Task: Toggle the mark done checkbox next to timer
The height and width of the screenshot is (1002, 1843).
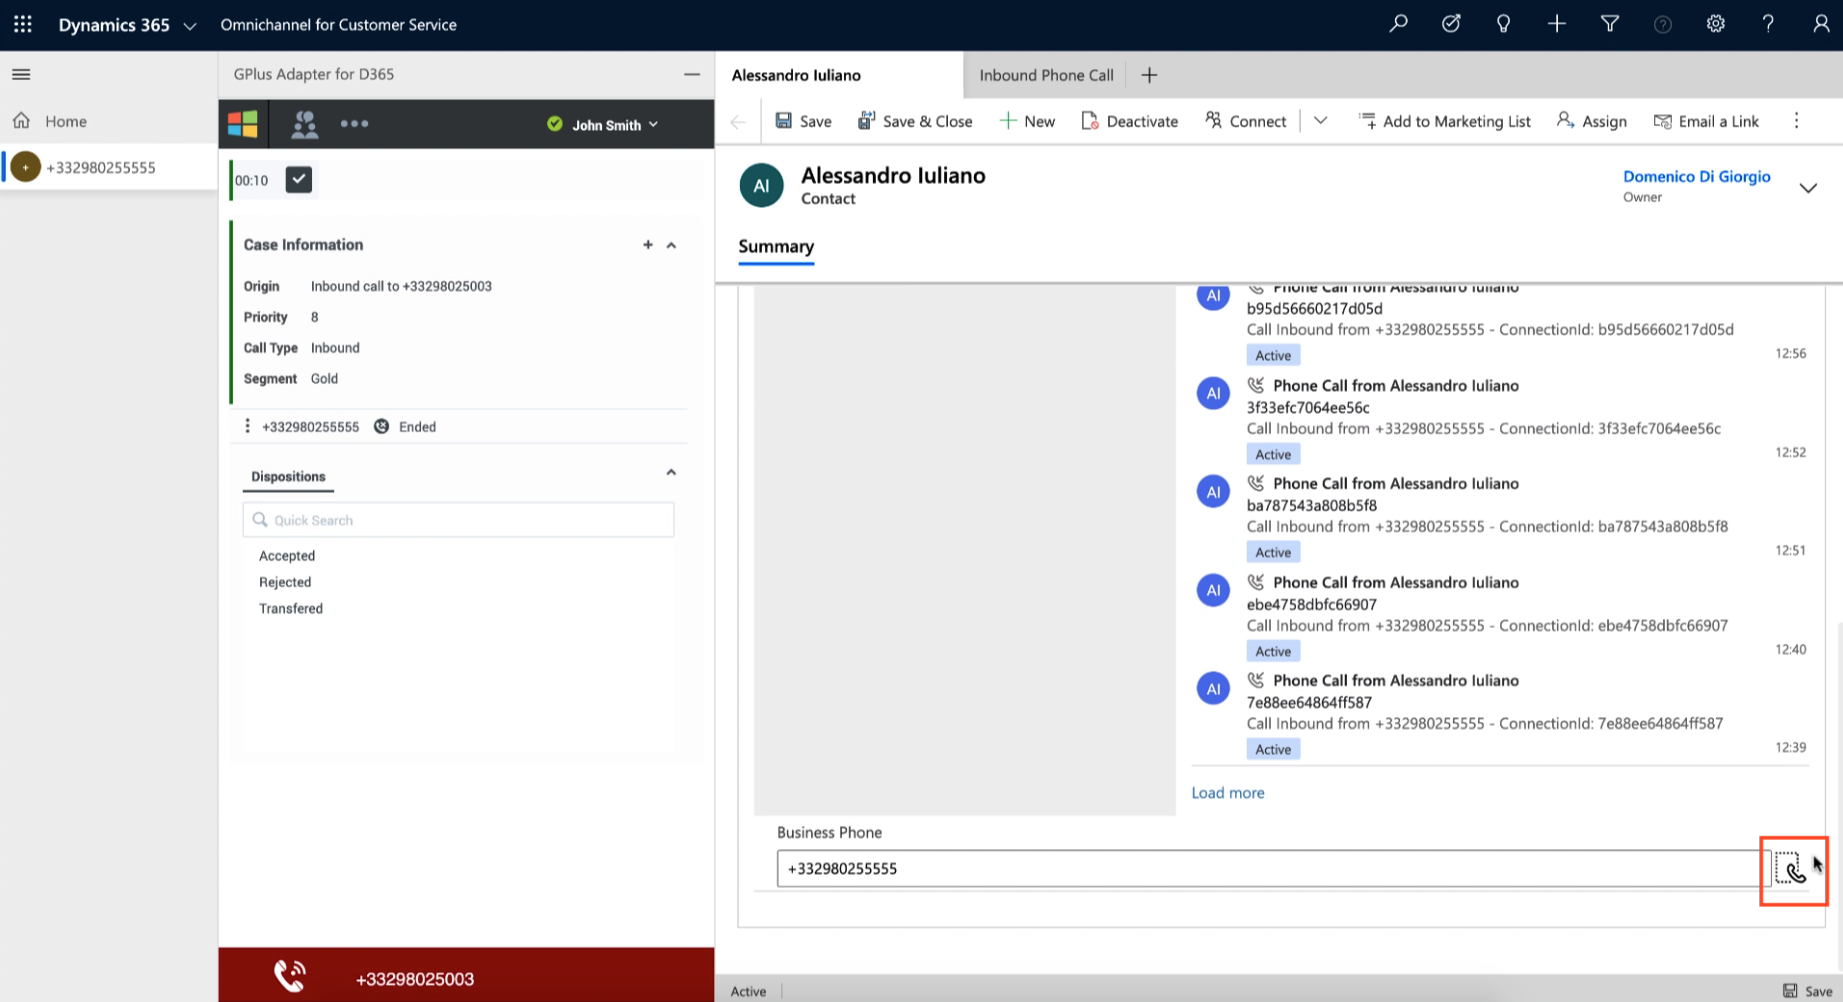Action: point(299,179)
